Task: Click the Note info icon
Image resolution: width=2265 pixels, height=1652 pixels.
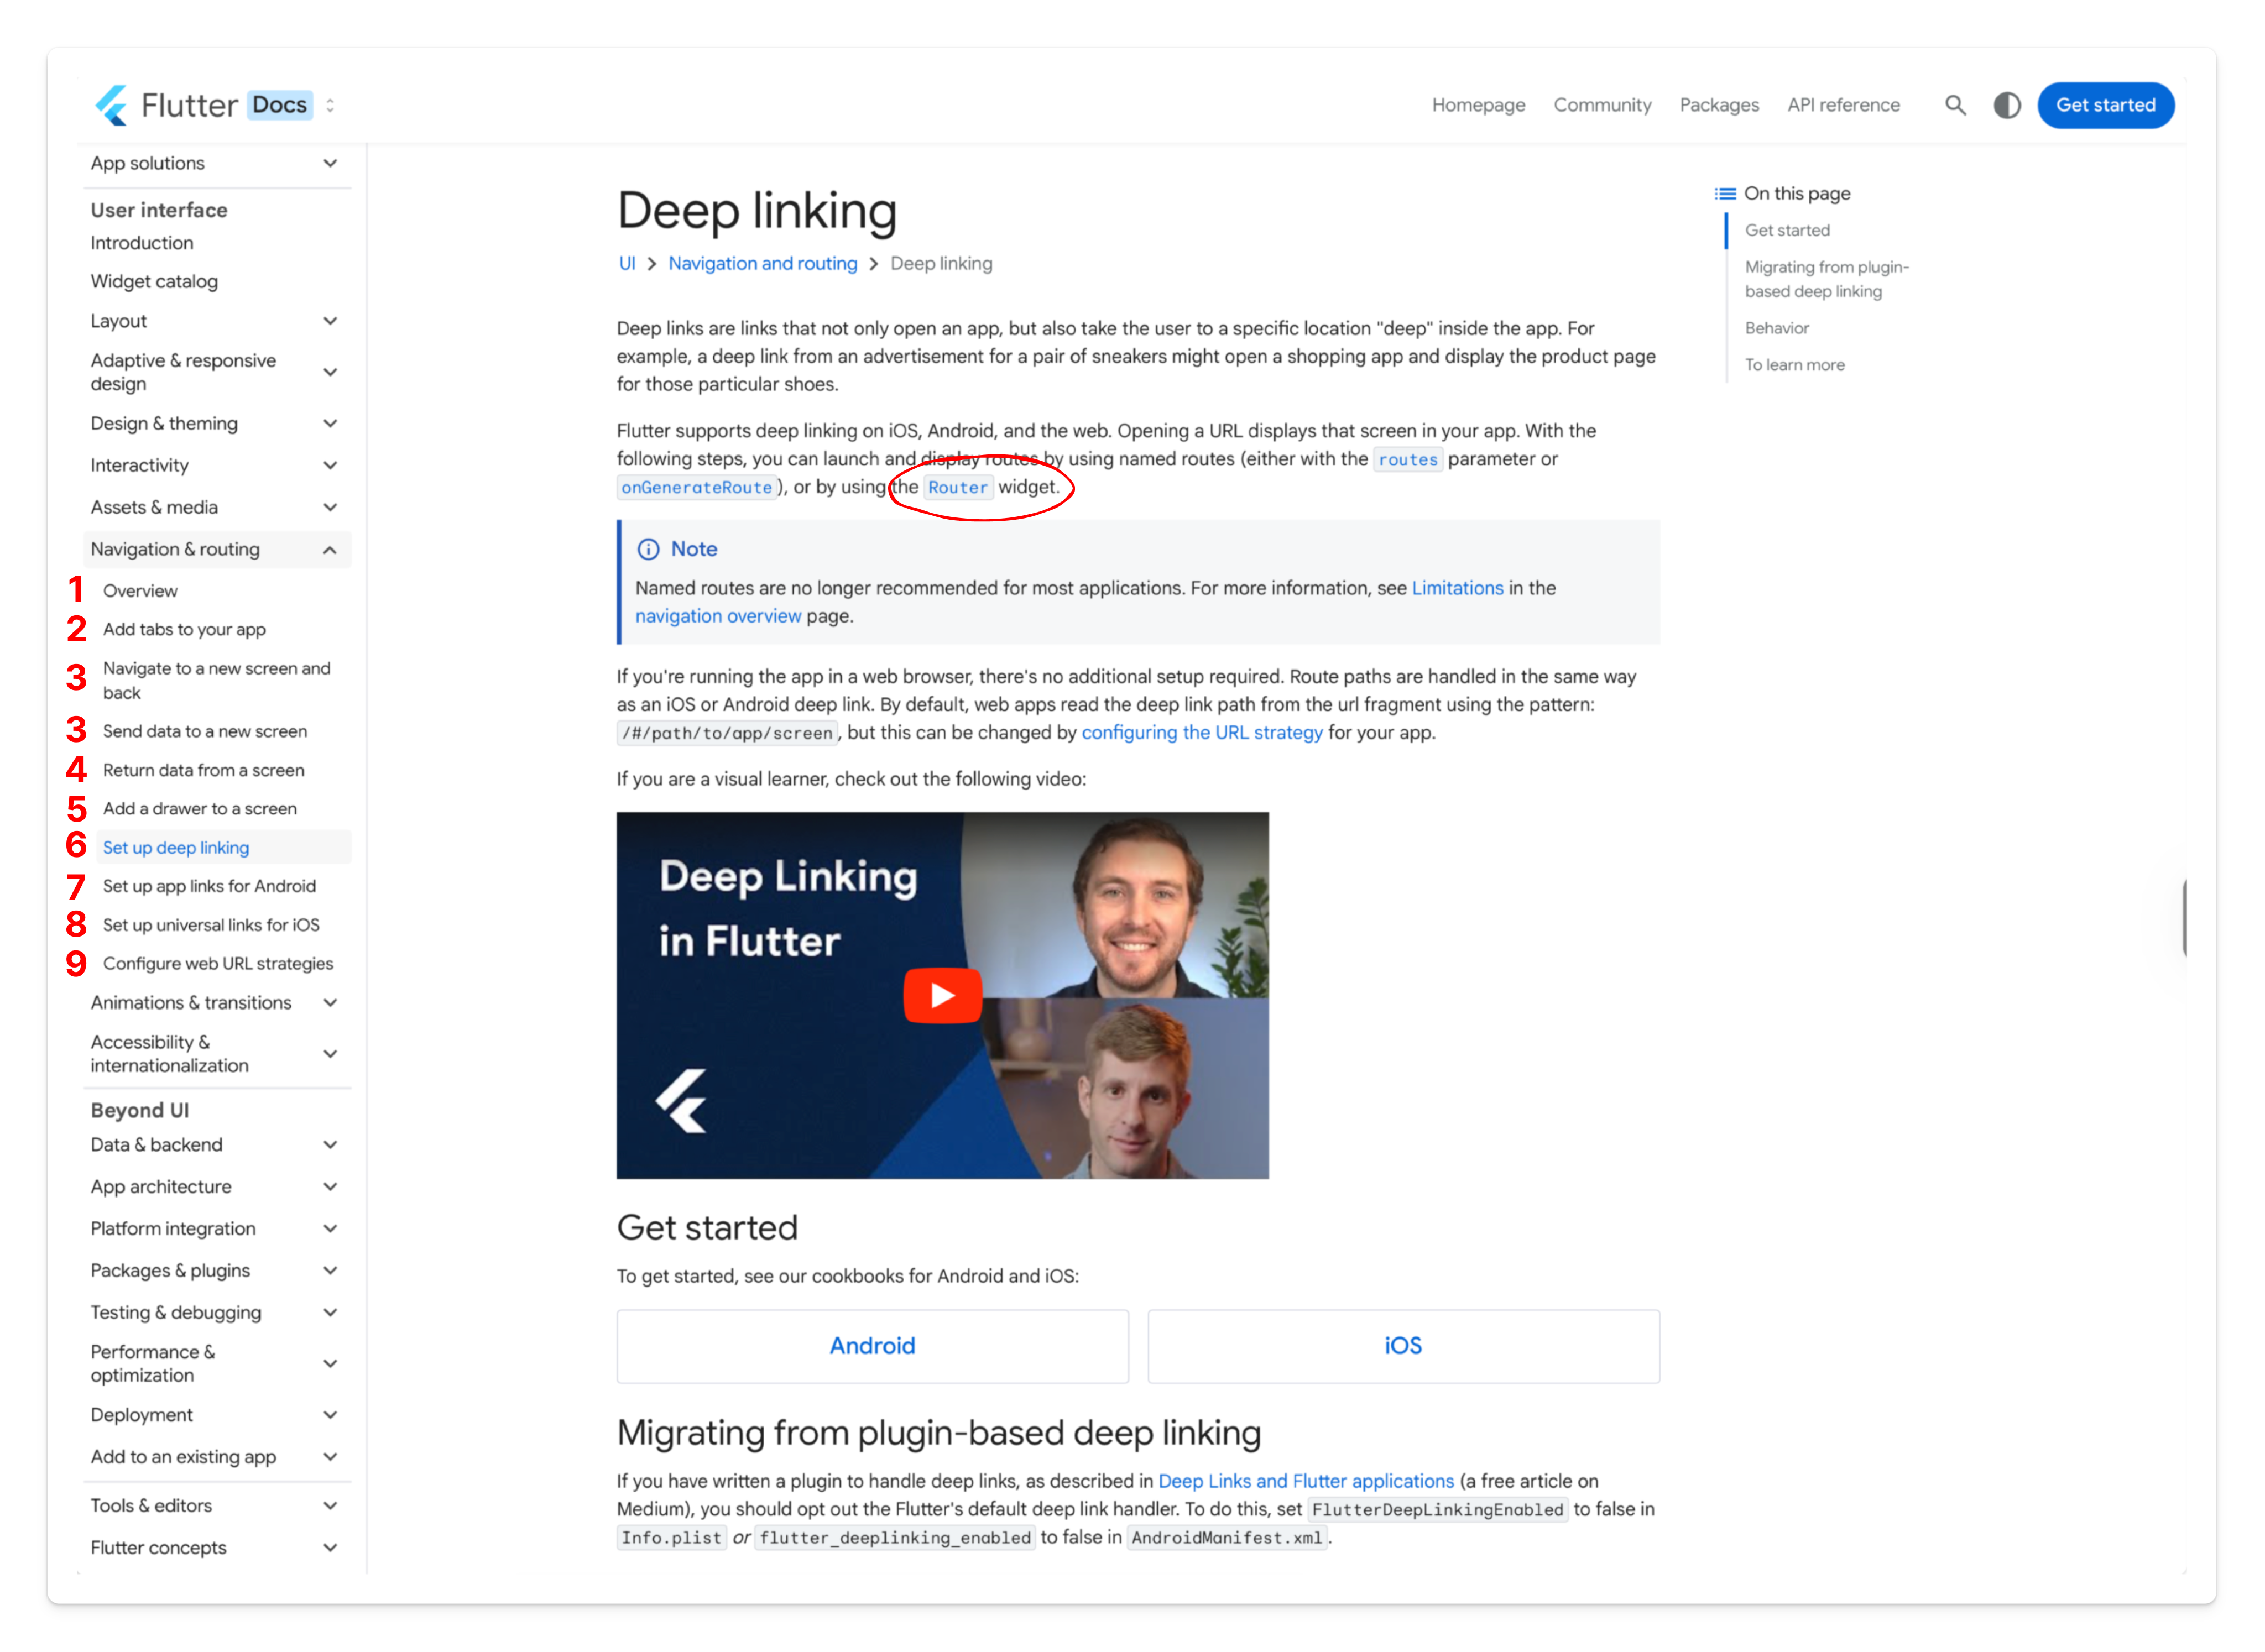Action: 649,549
